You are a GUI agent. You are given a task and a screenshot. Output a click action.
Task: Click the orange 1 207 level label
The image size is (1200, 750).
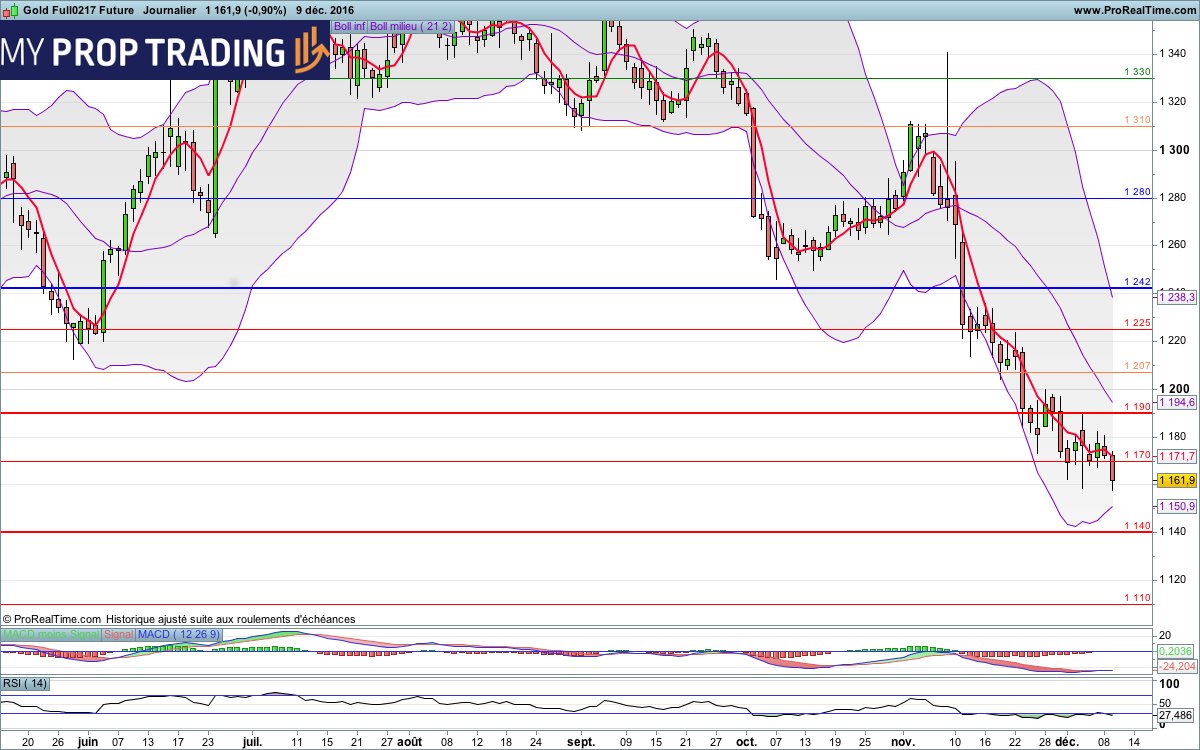(1137, 366)
